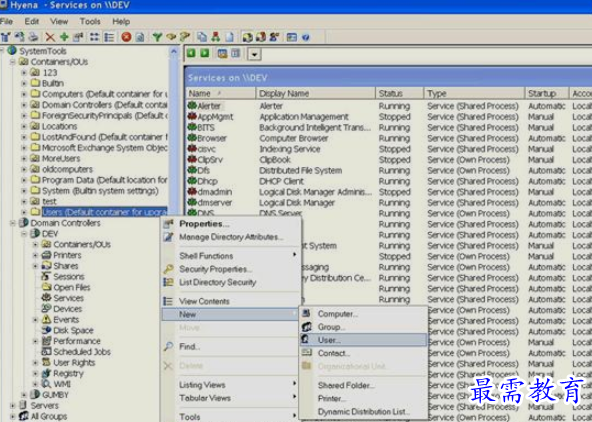Choose Properties in the context menu
Screen dimensions: 592x422
pos(231,223)
